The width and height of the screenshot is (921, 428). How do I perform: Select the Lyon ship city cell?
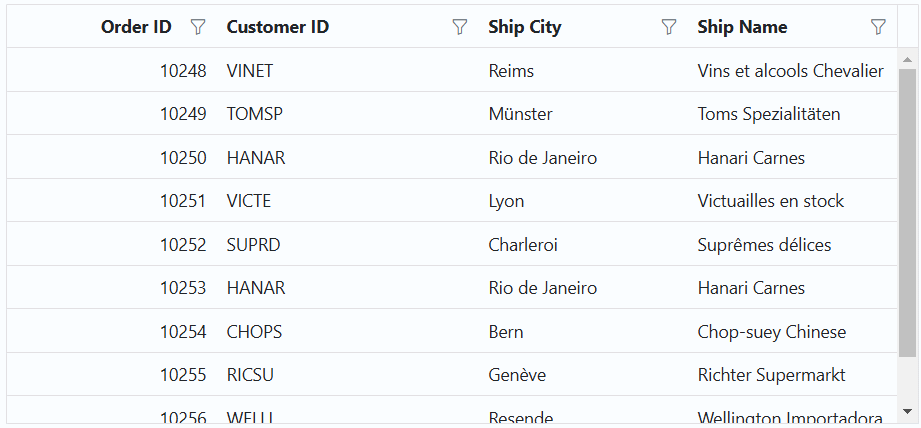[x=506, y=201]
